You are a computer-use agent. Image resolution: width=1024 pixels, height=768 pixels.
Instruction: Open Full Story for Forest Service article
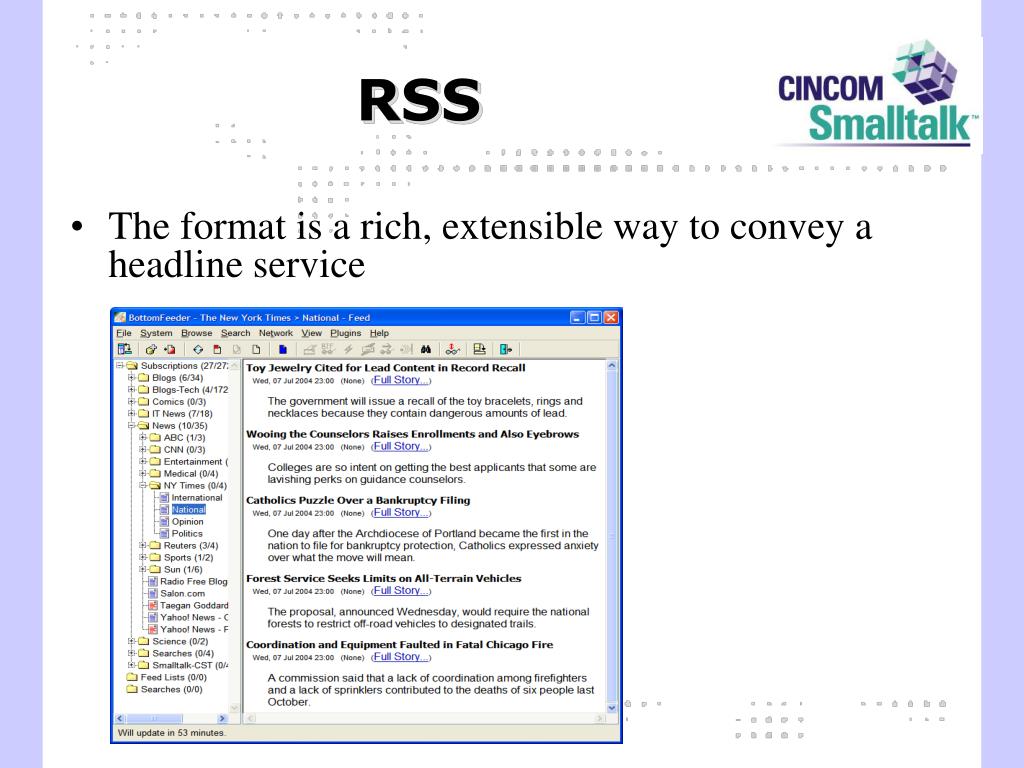(400, 590)
